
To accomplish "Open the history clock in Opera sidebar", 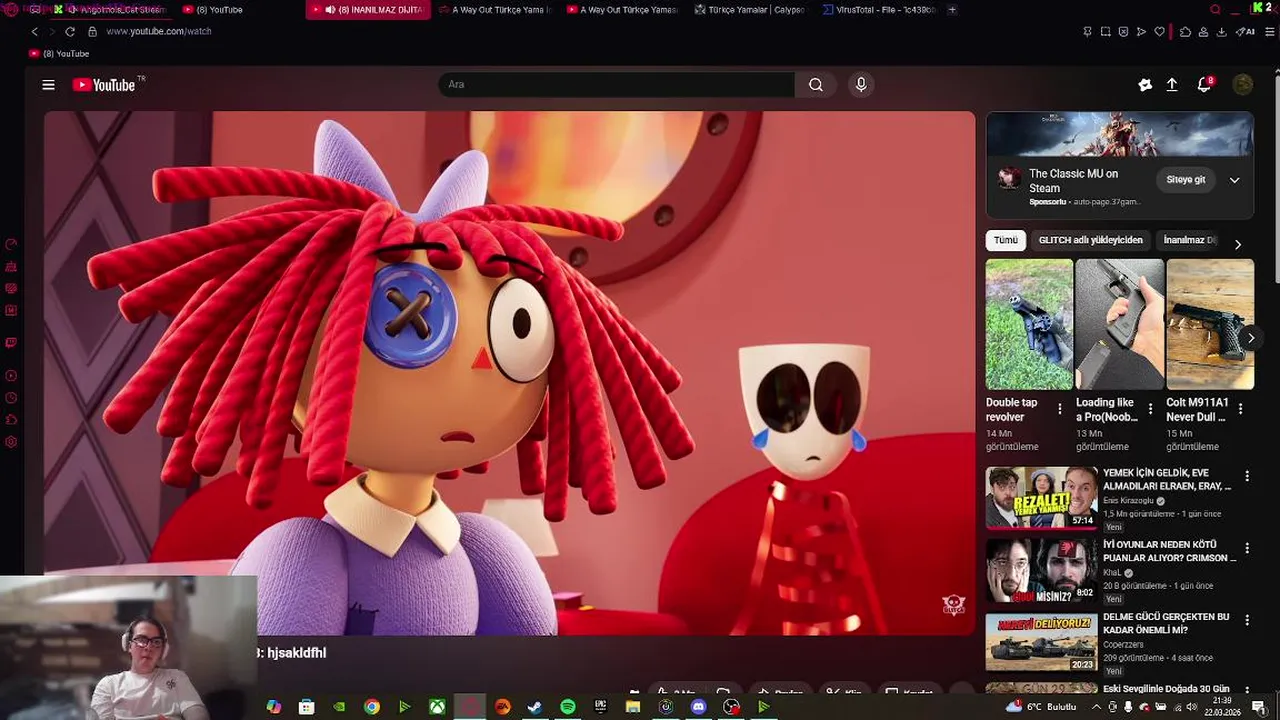I will click(12, 397).
